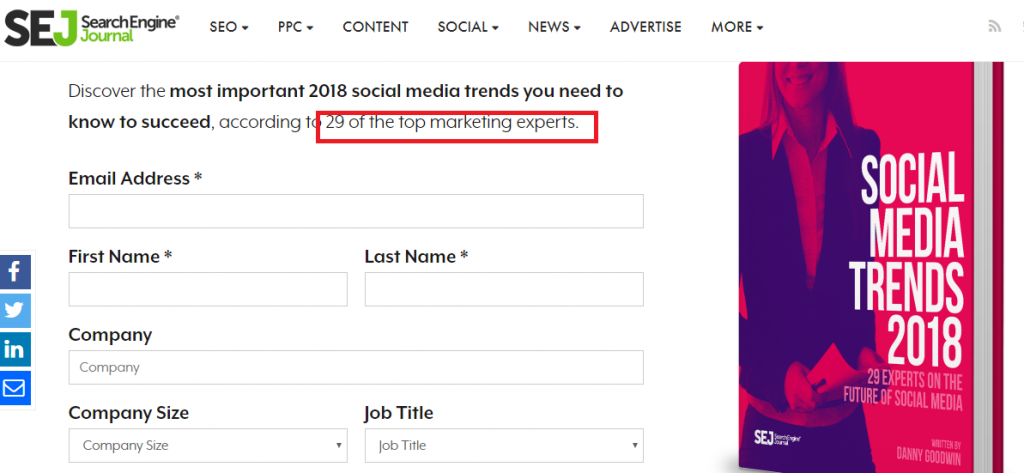This screenshot has width=1024, height=473.
Task: Focus the Last Name field
Action: (504, 289)
